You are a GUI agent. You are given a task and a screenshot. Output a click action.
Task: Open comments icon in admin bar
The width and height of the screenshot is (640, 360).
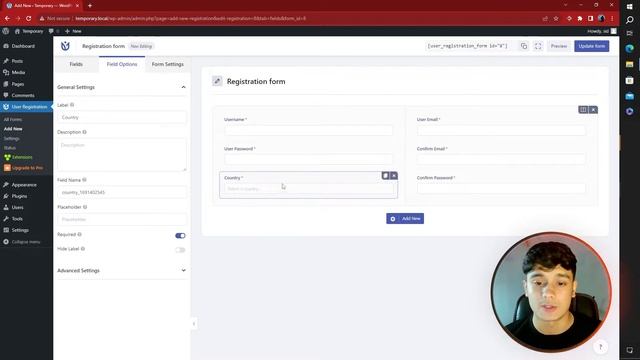[x=51, y=31]
